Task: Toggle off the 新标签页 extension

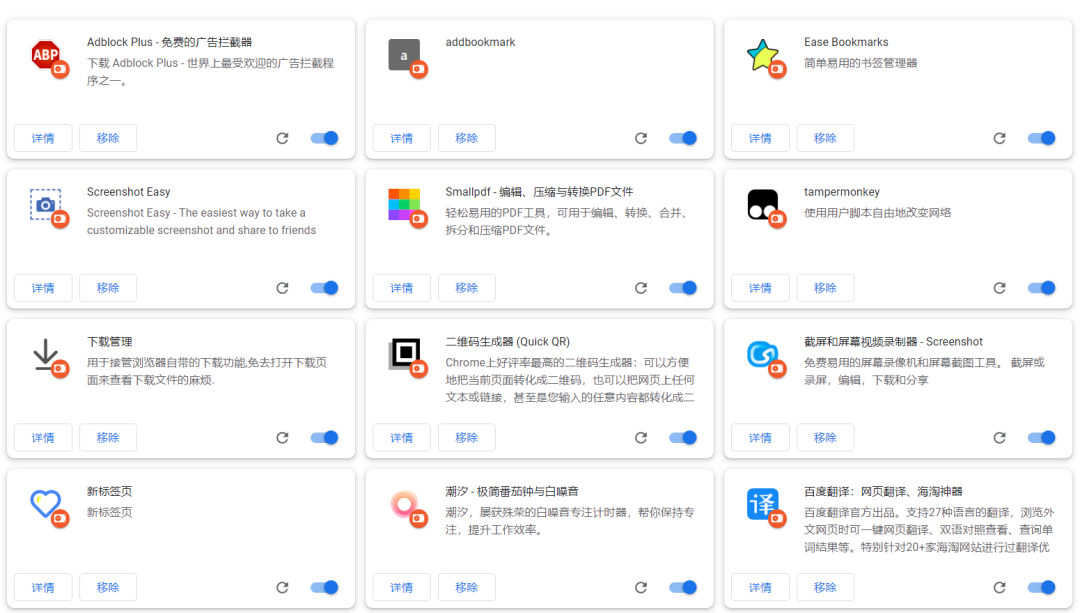Action: (324, 588)
